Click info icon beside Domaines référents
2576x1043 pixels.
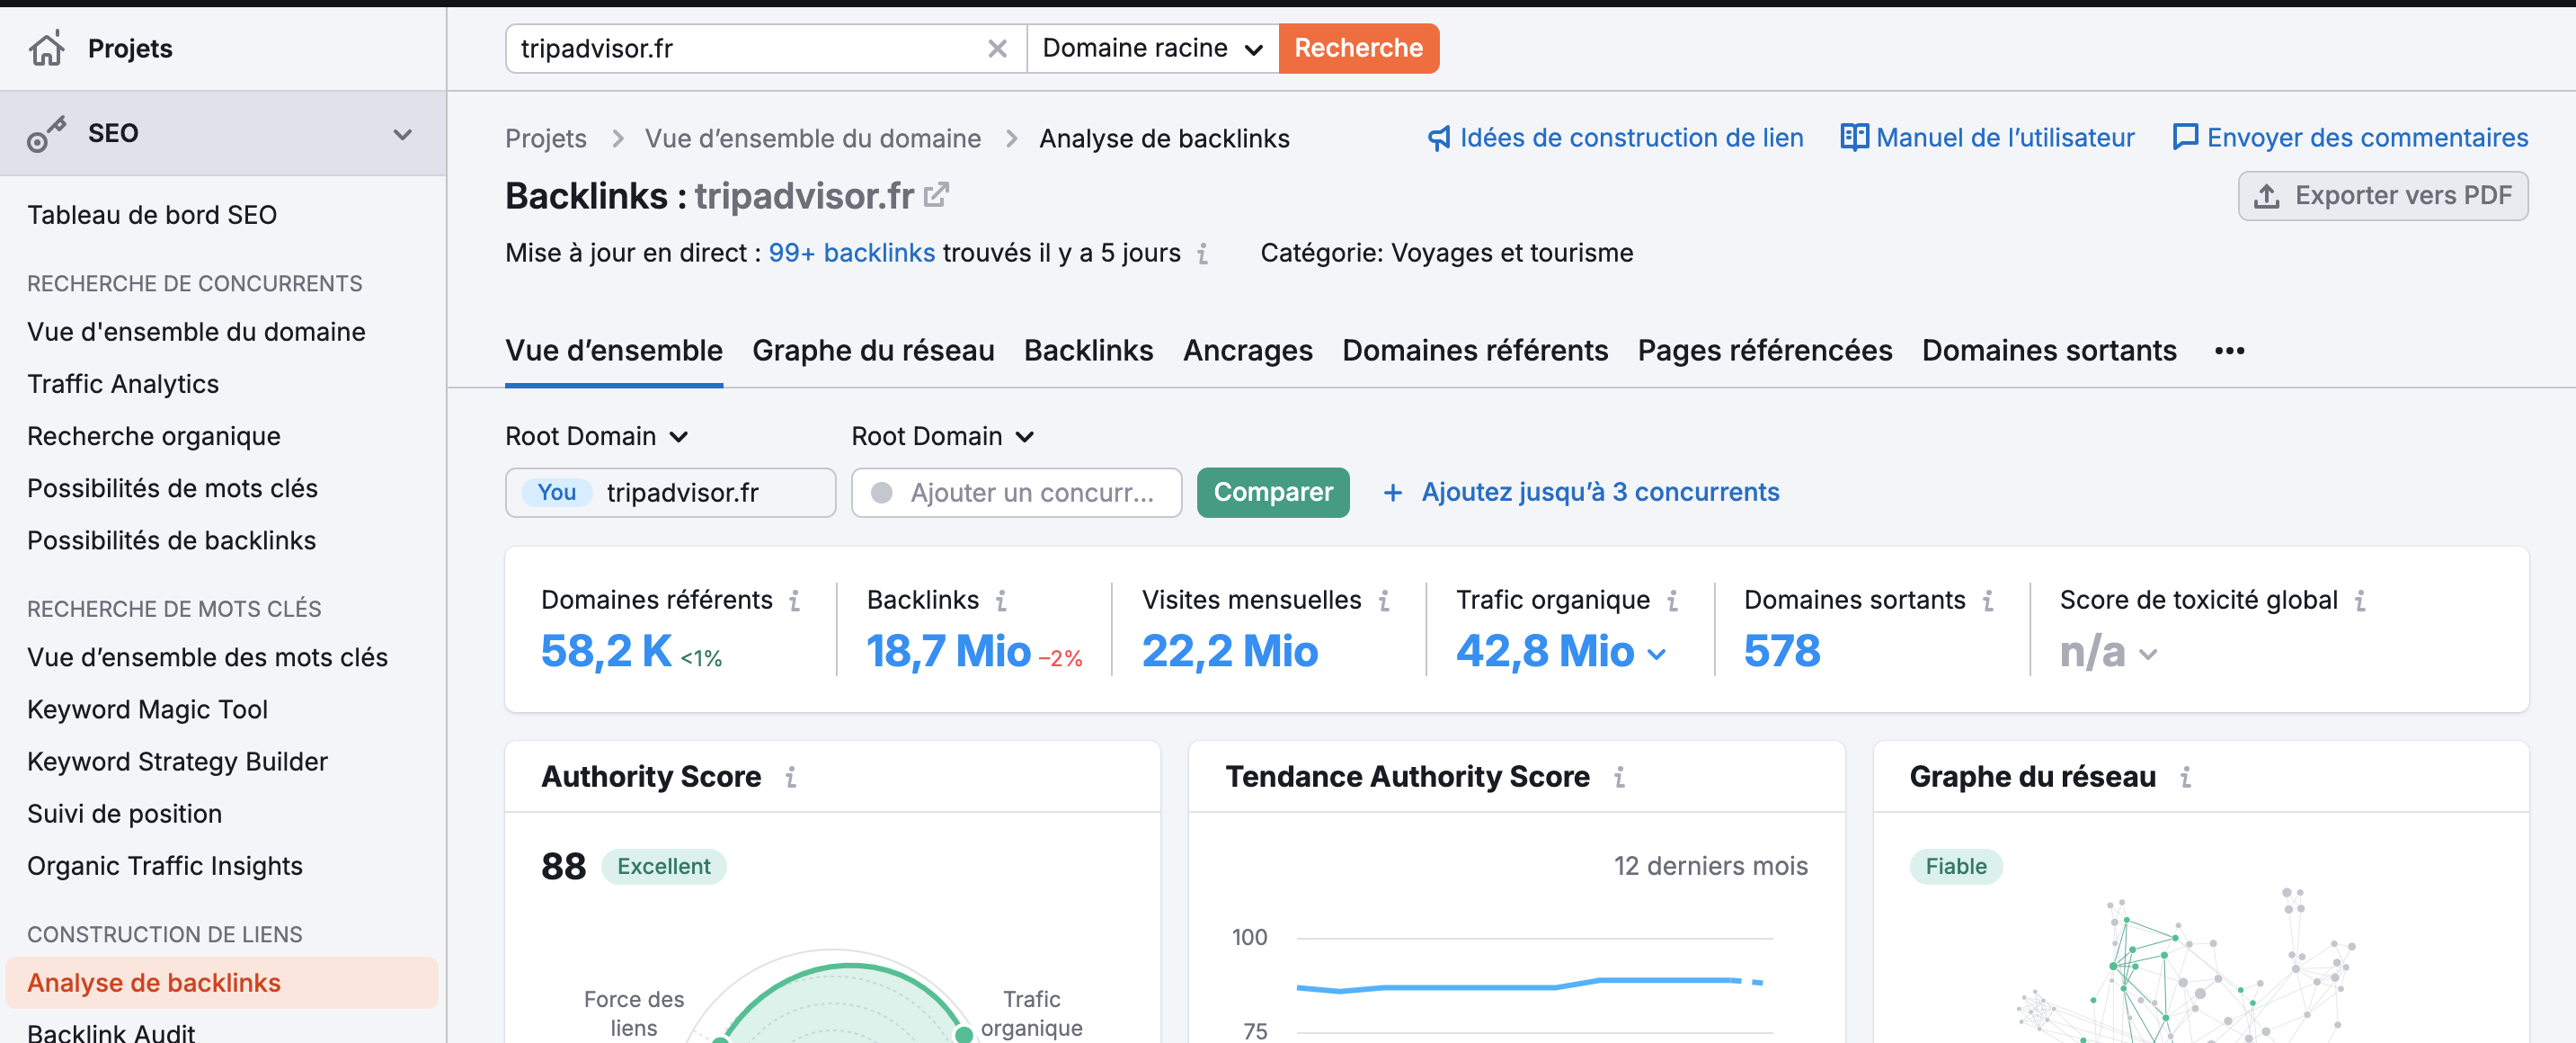point(794,601)
